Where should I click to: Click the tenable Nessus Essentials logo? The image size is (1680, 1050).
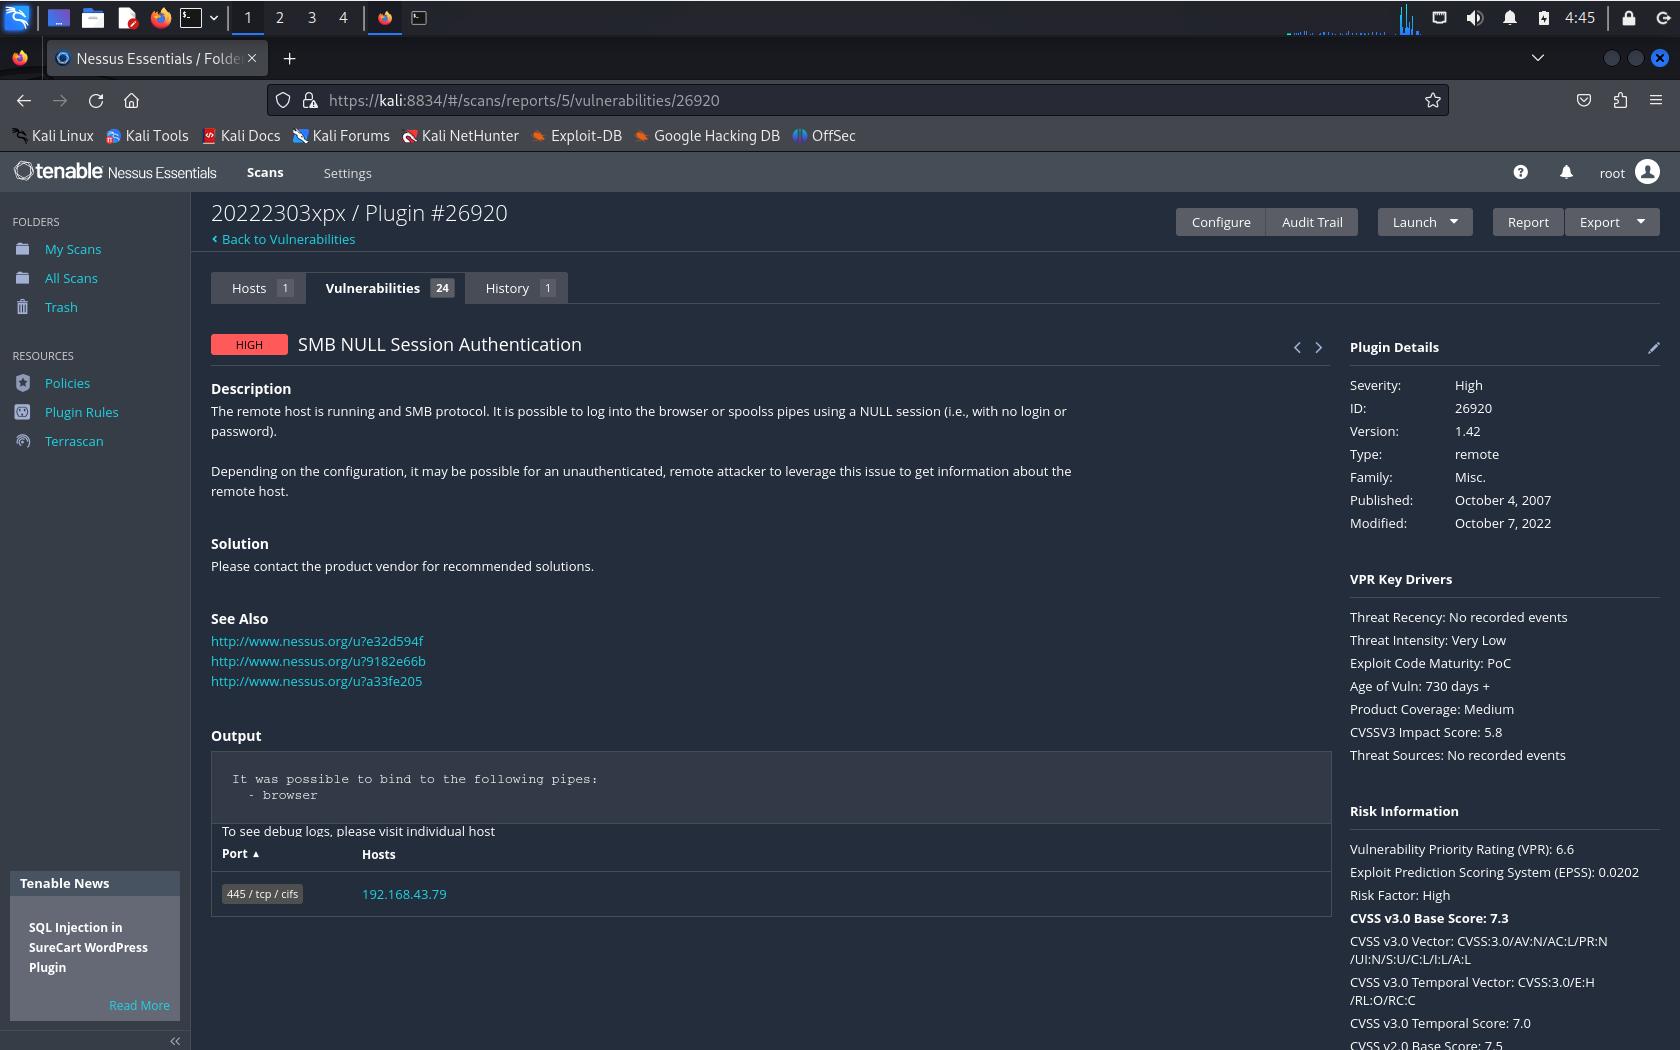pos(115,172)
